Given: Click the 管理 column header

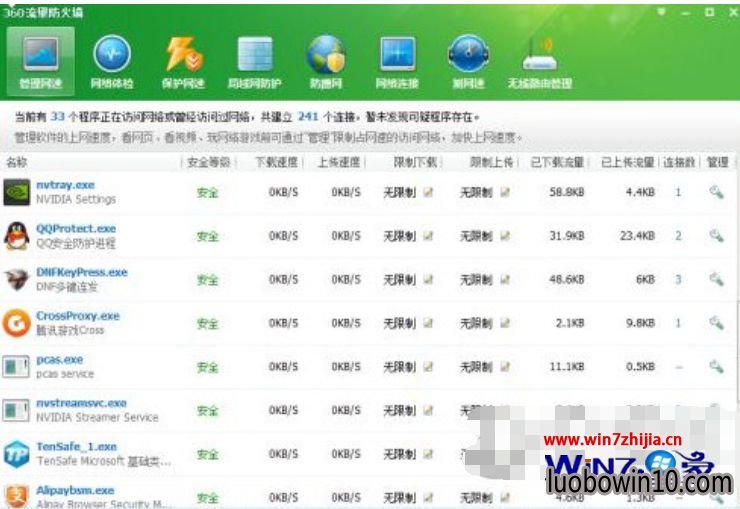Looking at the screenshot, I should coord(717,162).
